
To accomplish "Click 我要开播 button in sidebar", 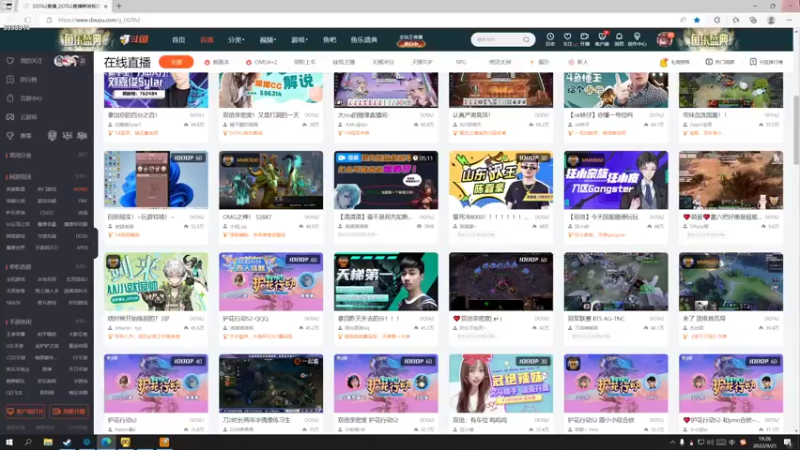I will [x=69, y=411].
